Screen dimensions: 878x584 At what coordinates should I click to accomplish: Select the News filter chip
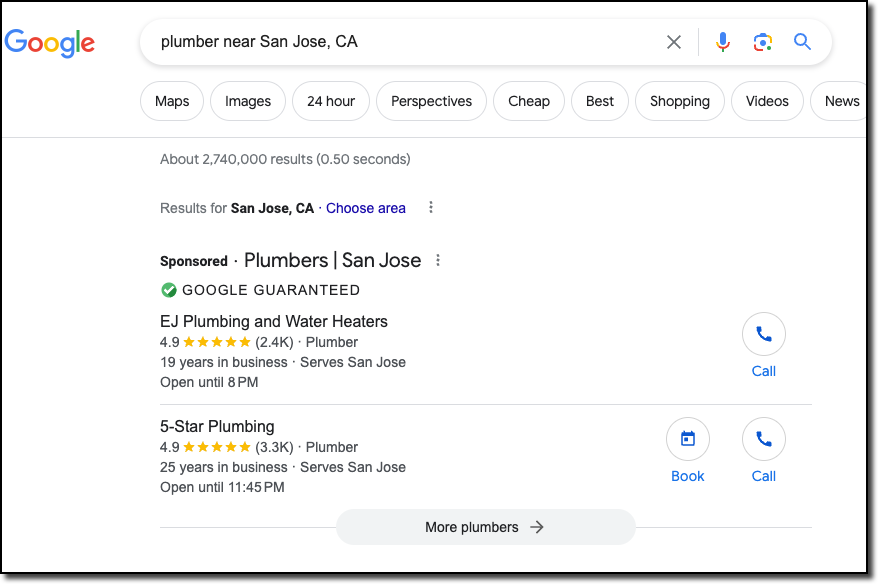click(839, 101)
